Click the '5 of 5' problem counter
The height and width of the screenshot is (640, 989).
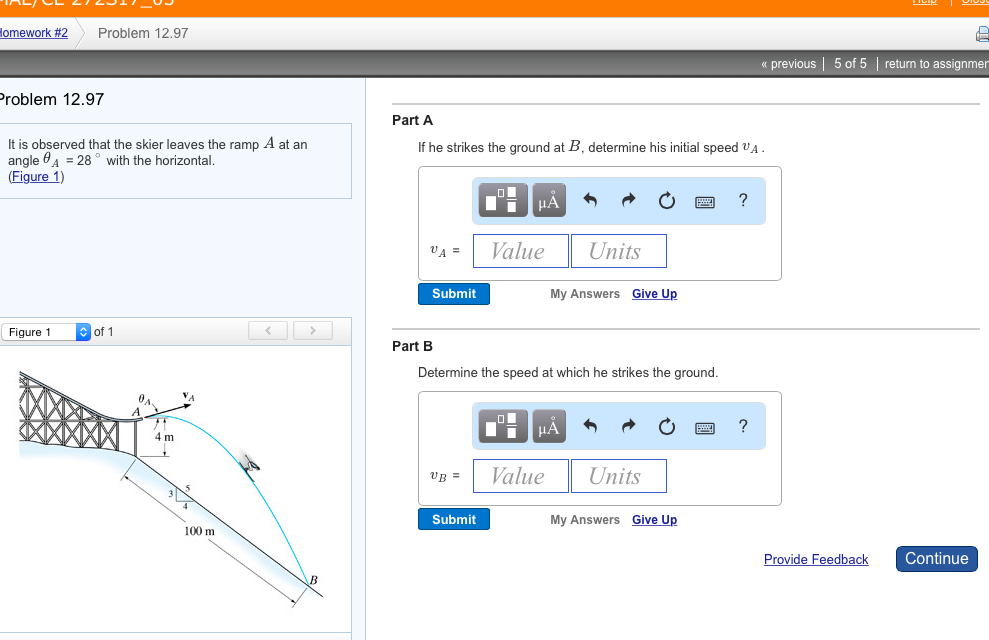click(850, 64)
